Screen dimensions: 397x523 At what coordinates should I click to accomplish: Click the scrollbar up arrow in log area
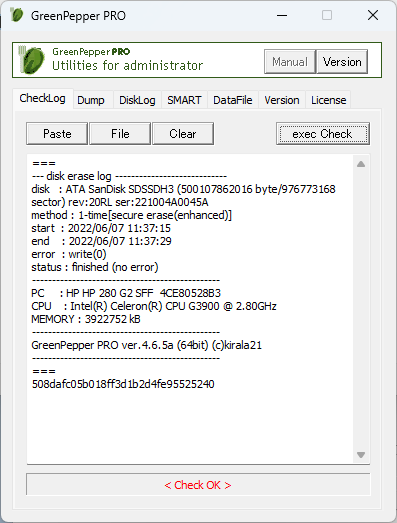361,164
